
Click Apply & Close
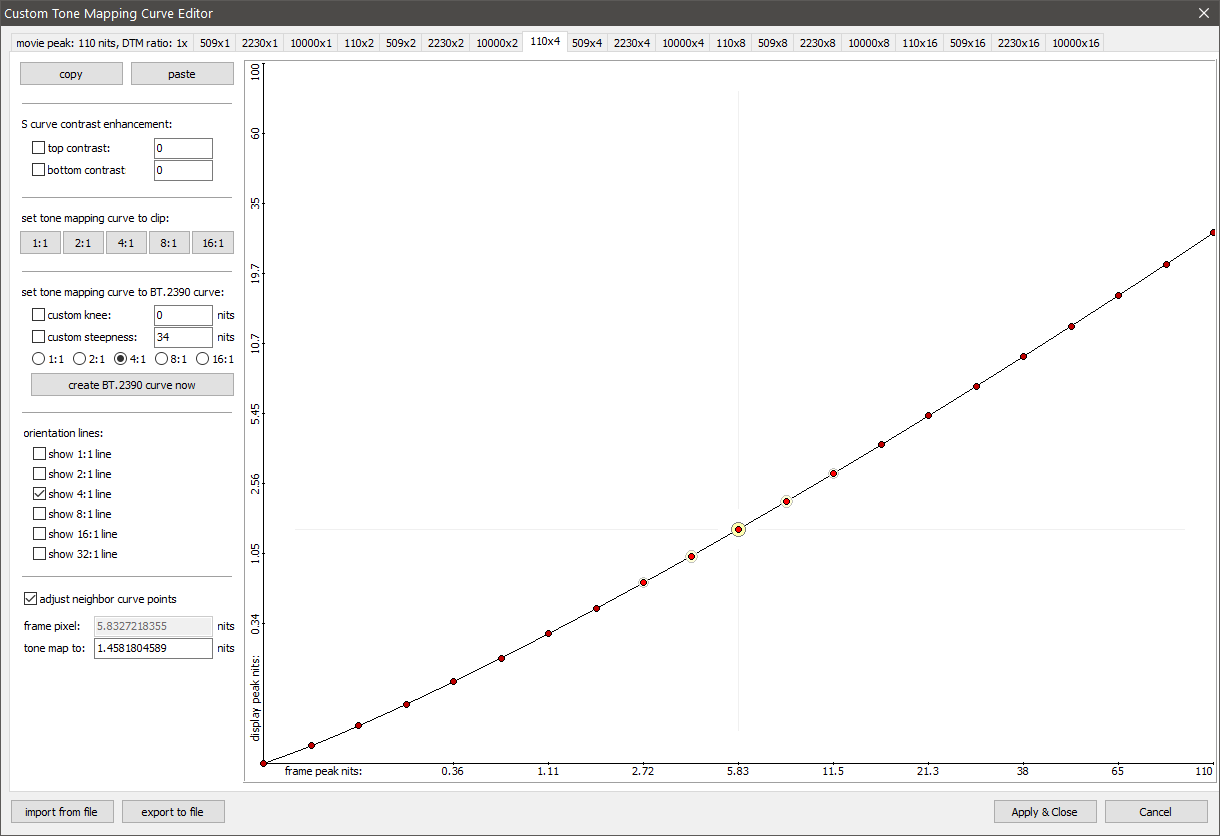point(1045,812)
